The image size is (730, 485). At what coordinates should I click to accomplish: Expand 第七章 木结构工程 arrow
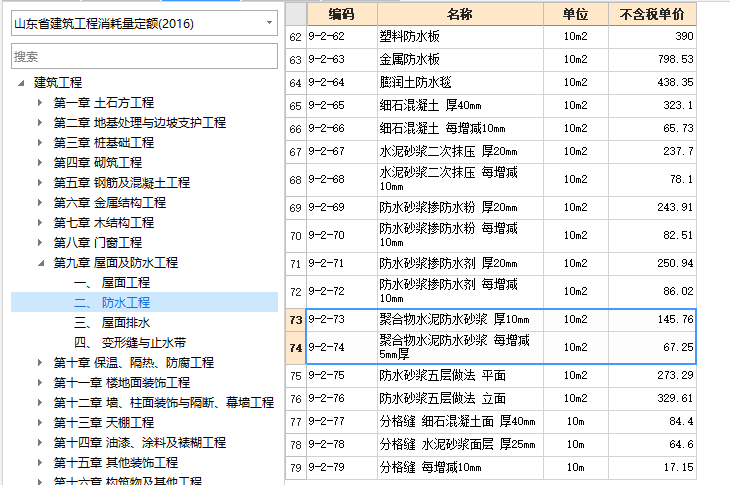[40, 223]
